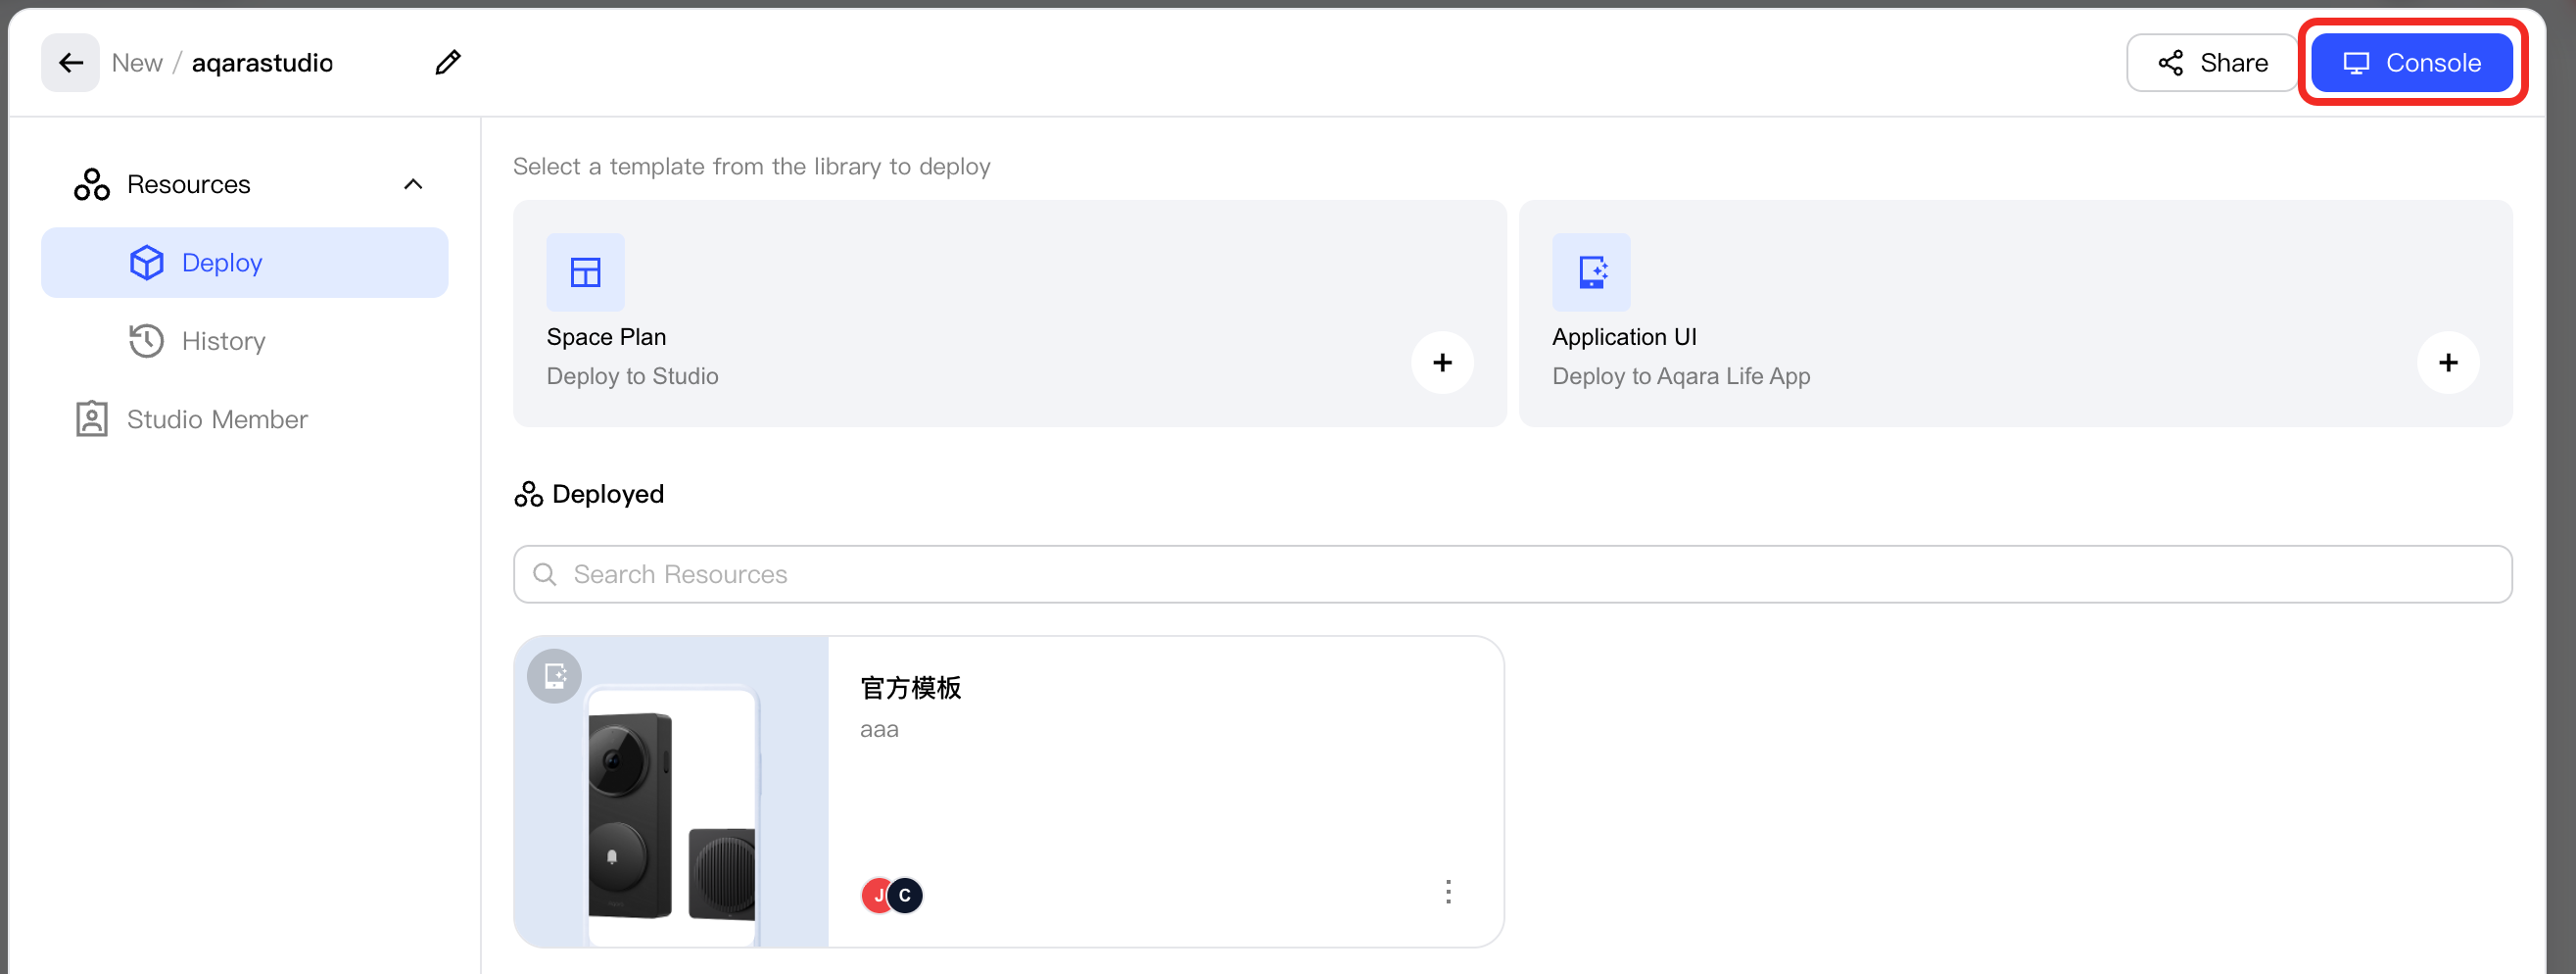Click the Application UI phone icon
The height and width of the screenshot is (974, 2576).
(1591, 272)
